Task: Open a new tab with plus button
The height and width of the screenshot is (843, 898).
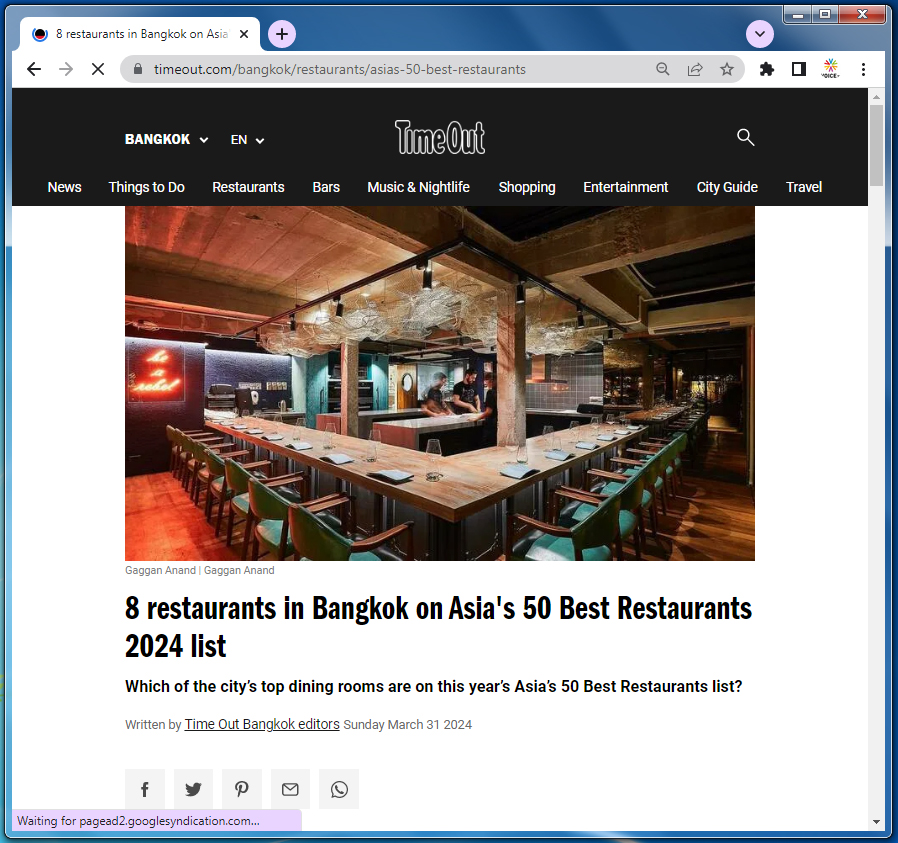Action: [x=282, y=34]
